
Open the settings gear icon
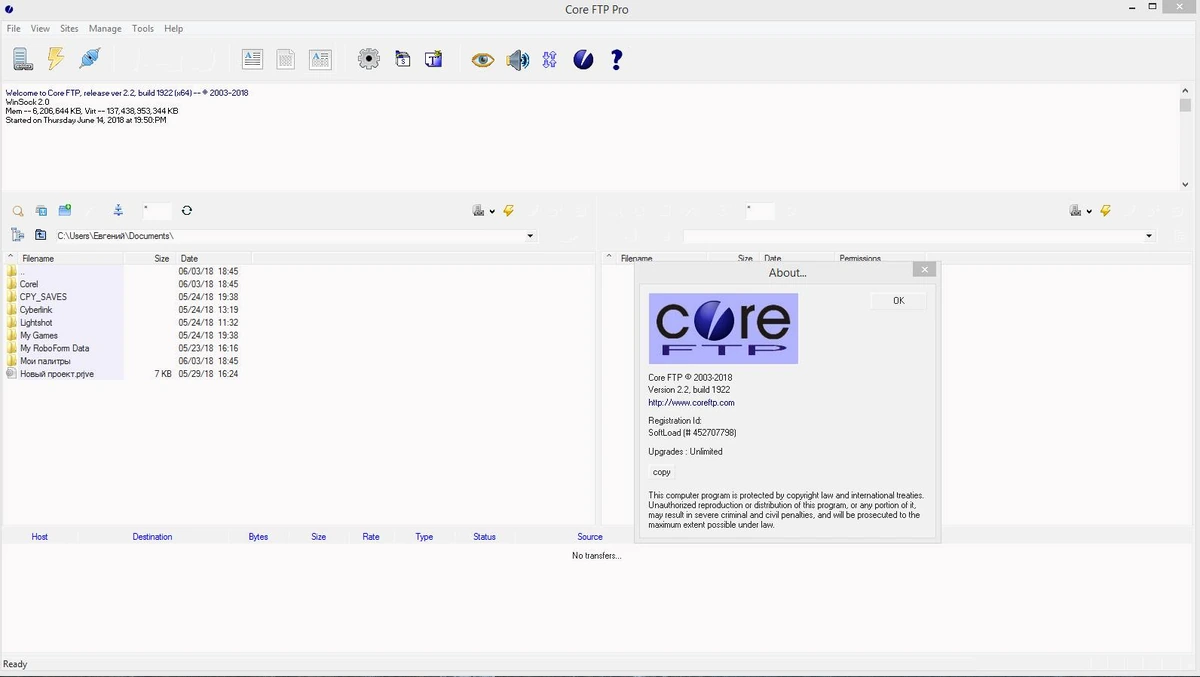tap(369, 60)
